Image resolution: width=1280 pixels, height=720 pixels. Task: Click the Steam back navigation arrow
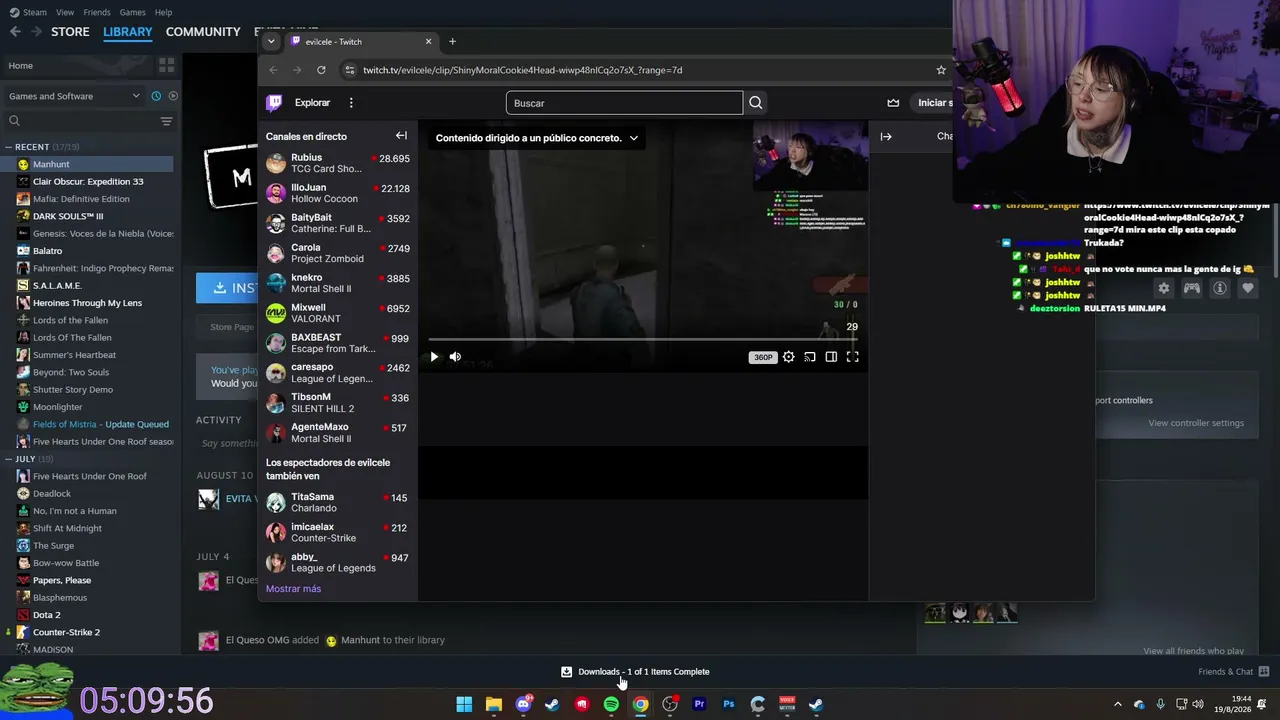click(x=14, y=32)
